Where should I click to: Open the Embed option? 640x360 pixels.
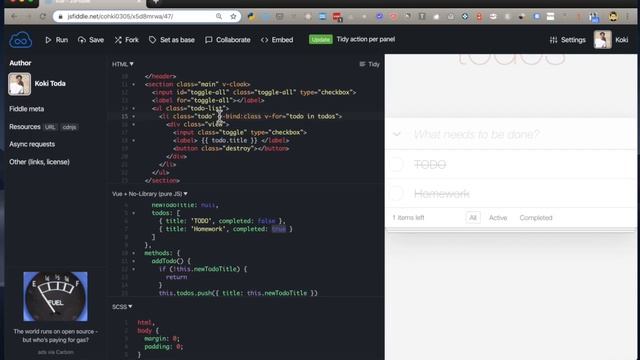click(x=277, y=40)
